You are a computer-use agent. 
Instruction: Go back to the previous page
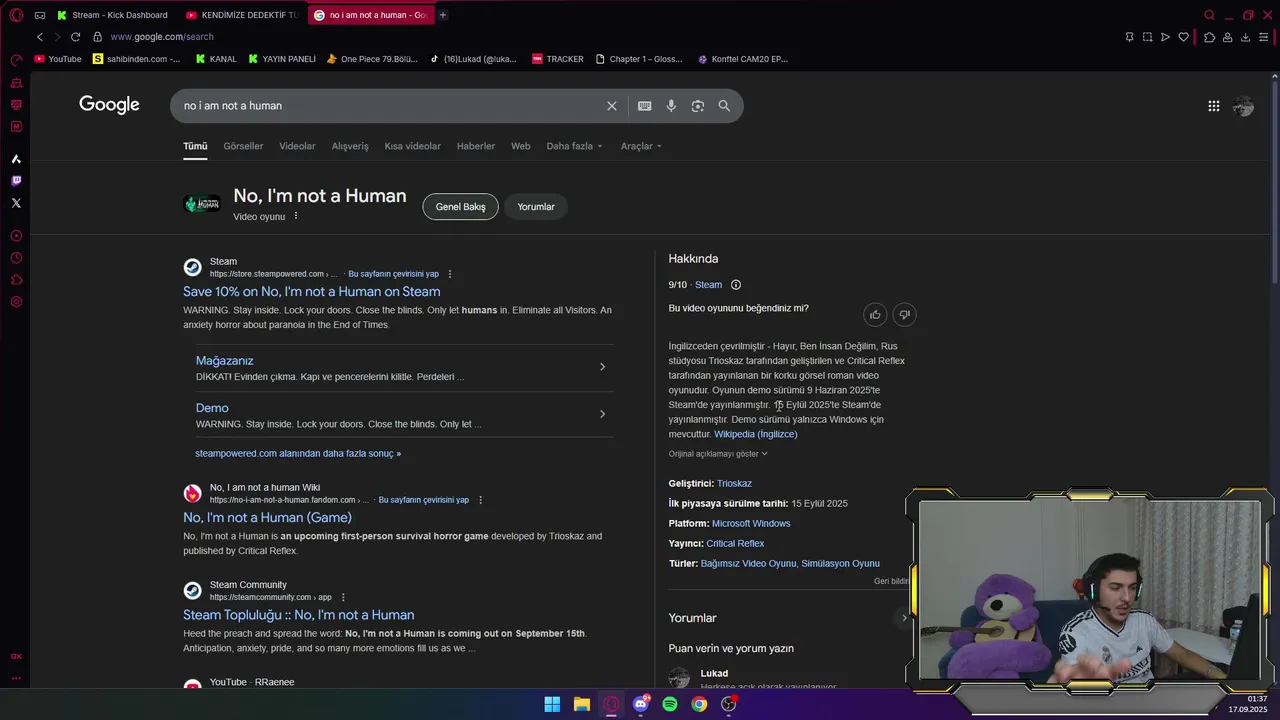40,37
